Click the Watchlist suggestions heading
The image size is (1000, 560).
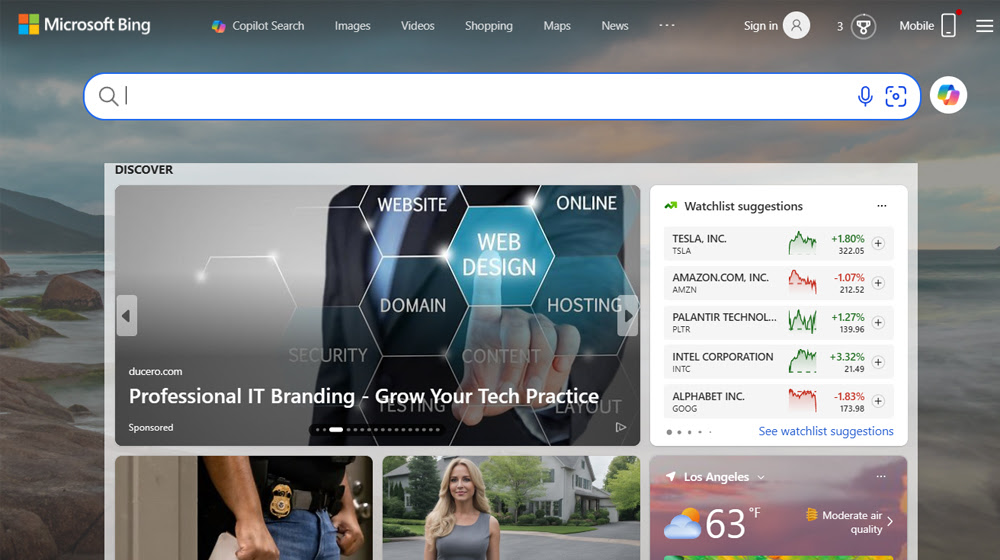[743, 206]
